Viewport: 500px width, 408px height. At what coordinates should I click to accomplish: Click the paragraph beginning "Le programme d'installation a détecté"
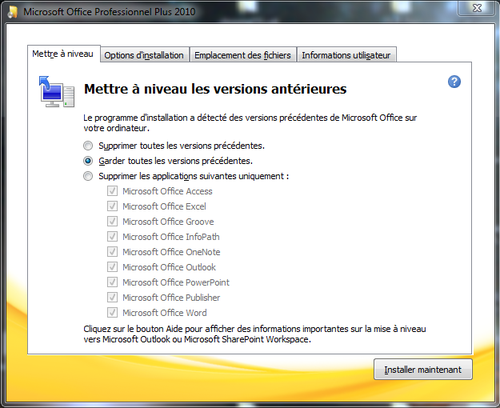[250, 123]
